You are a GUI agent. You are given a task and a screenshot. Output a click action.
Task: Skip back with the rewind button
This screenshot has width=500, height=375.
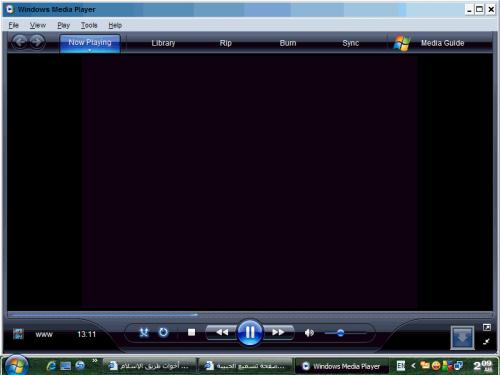click(x=222, y=332)
